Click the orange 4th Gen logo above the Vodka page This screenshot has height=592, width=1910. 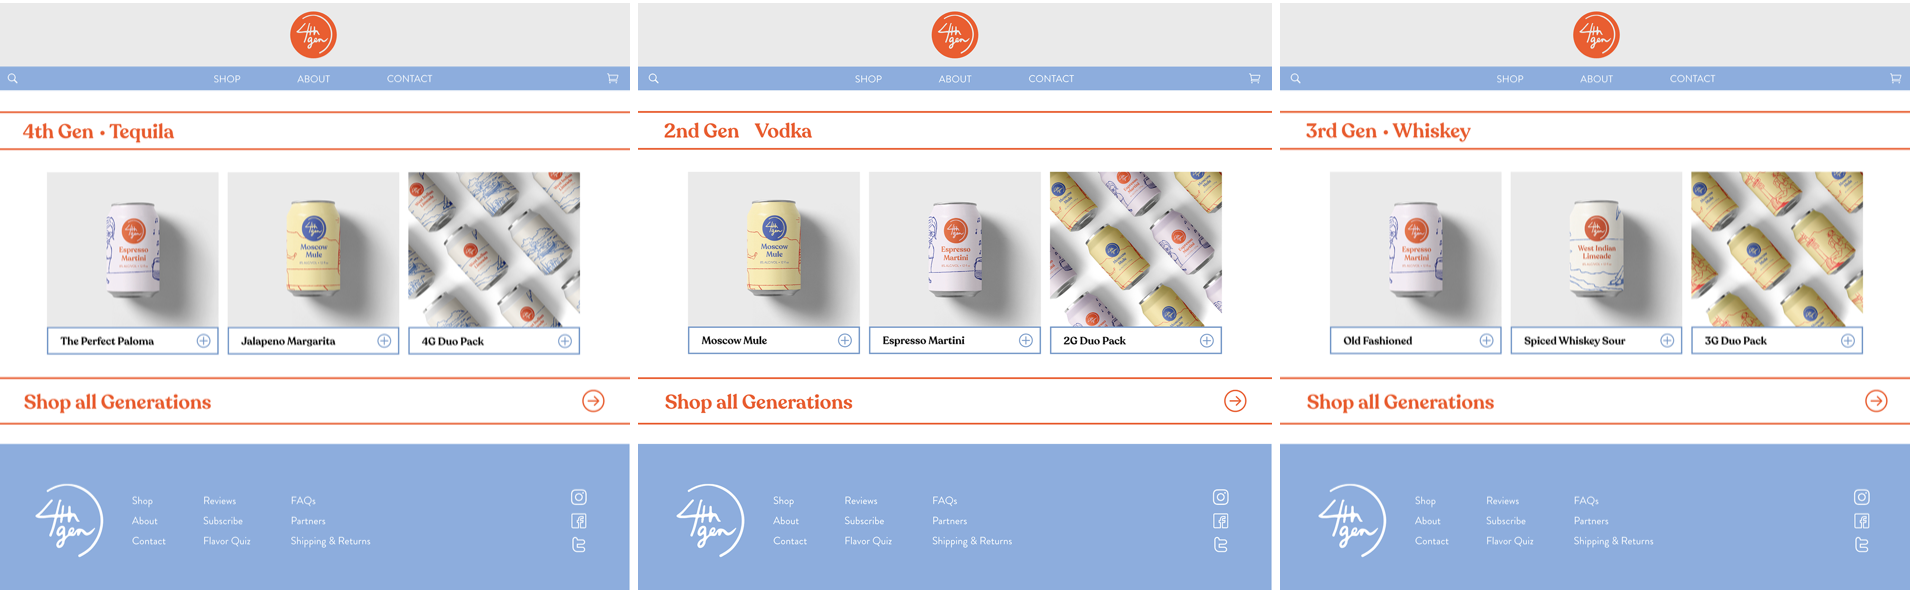[x=955, y=35]
